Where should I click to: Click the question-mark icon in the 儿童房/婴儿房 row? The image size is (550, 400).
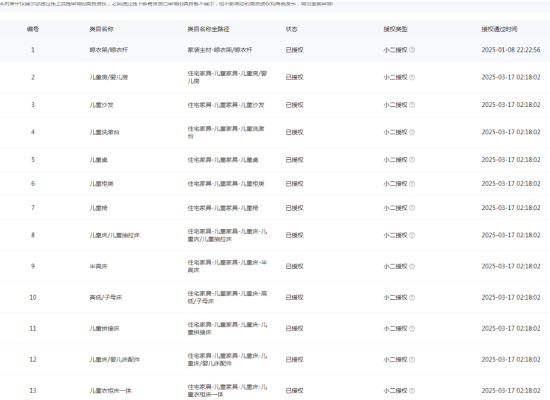[x=412, y=77]
